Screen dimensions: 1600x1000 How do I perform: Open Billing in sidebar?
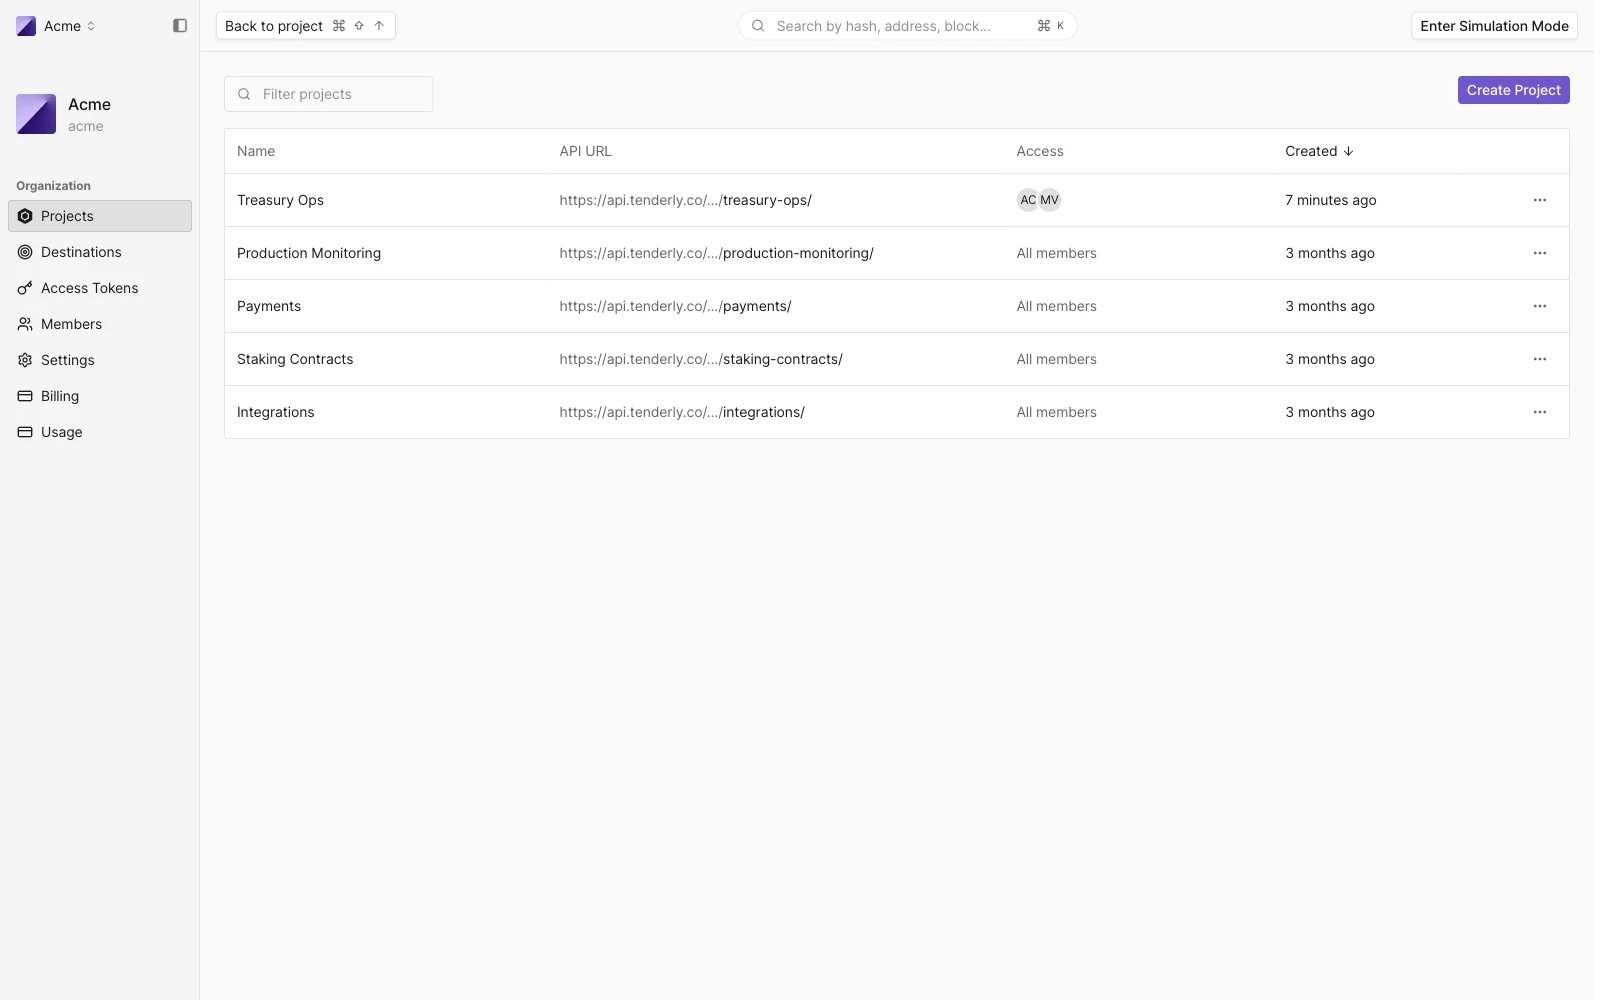[x=100, y=396]
